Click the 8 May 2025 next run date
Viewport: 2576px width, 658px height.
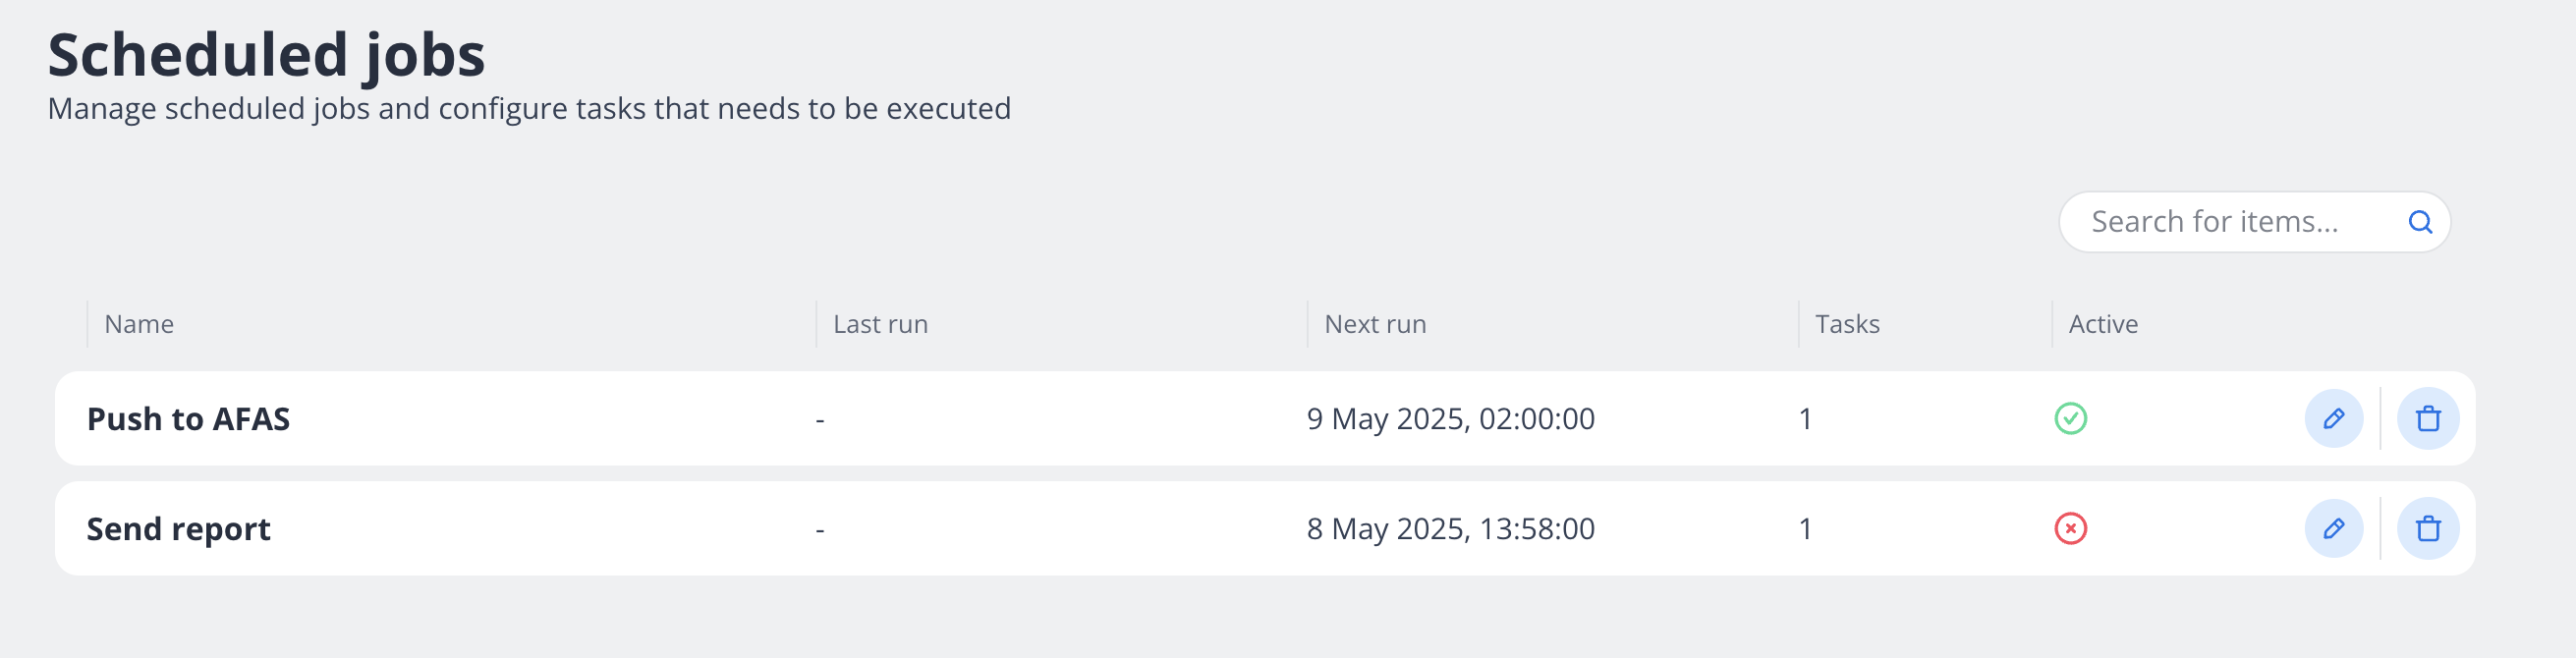1450,529
